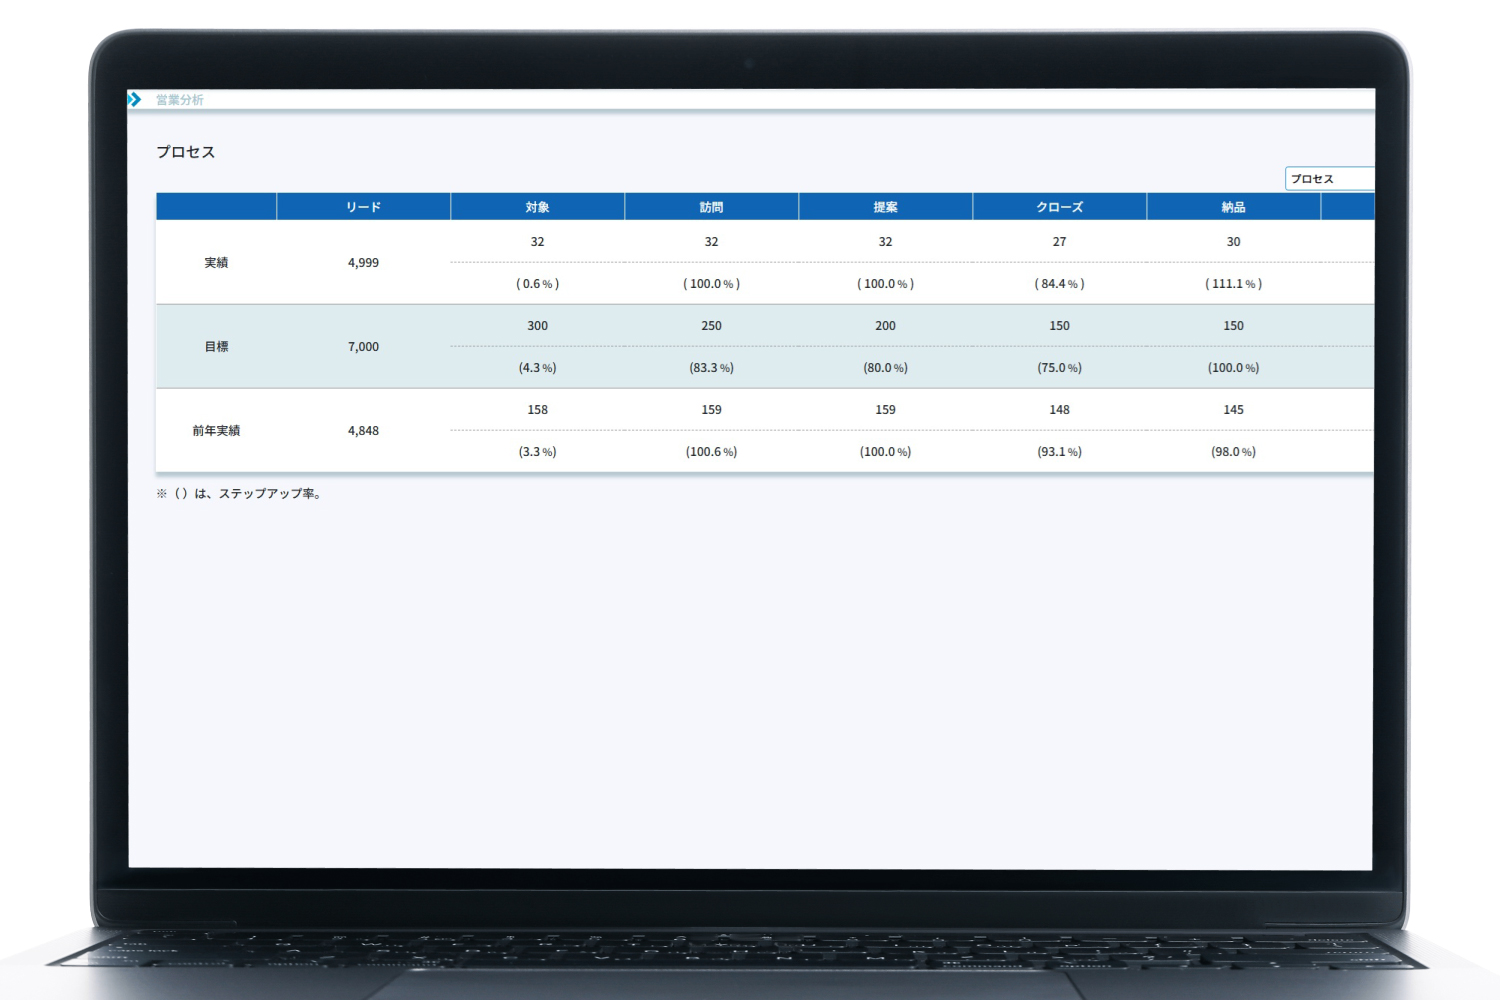The height and width of the screenshot is (1000, 1500).
Task: Click the 300 target value cell
Action: (x=537, y=326)
